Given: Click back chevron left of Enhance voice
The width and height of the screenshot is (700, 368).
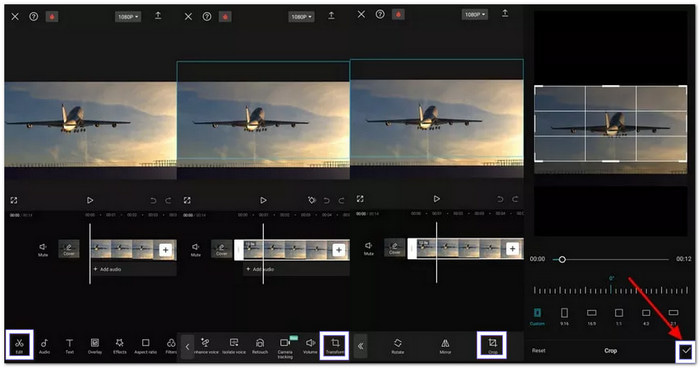Looking at the screenshot, I should pos(188,347).
